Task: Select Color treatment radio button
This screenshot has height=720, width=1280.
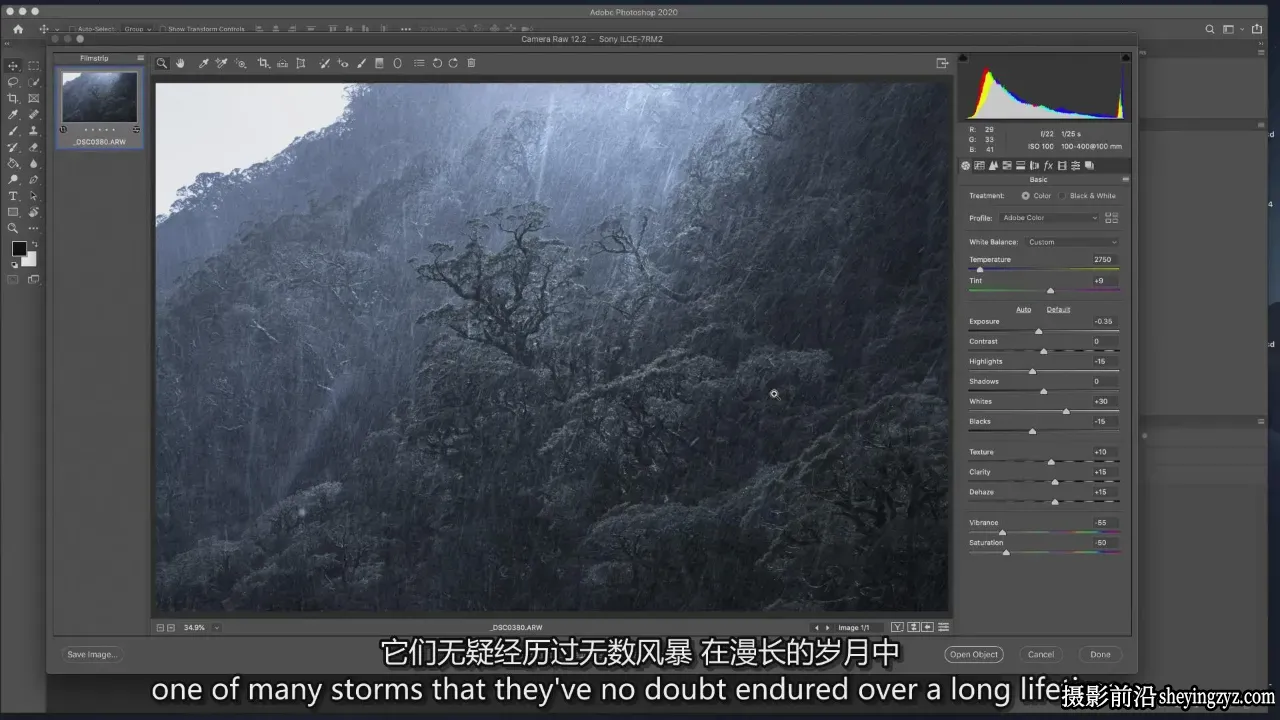Action: point(1025,196)
